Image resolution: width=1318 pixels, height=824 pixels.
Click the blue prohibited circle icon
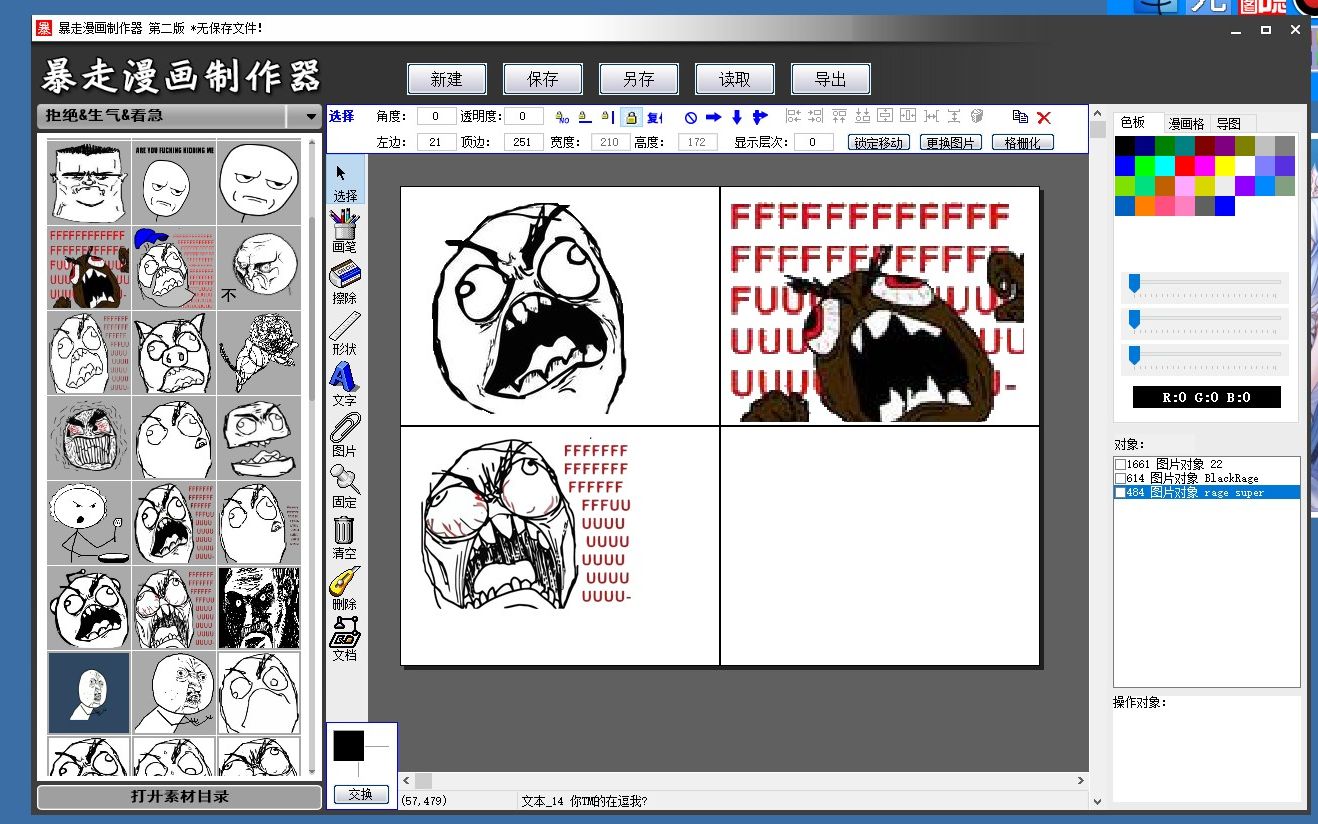click(690, 117)
